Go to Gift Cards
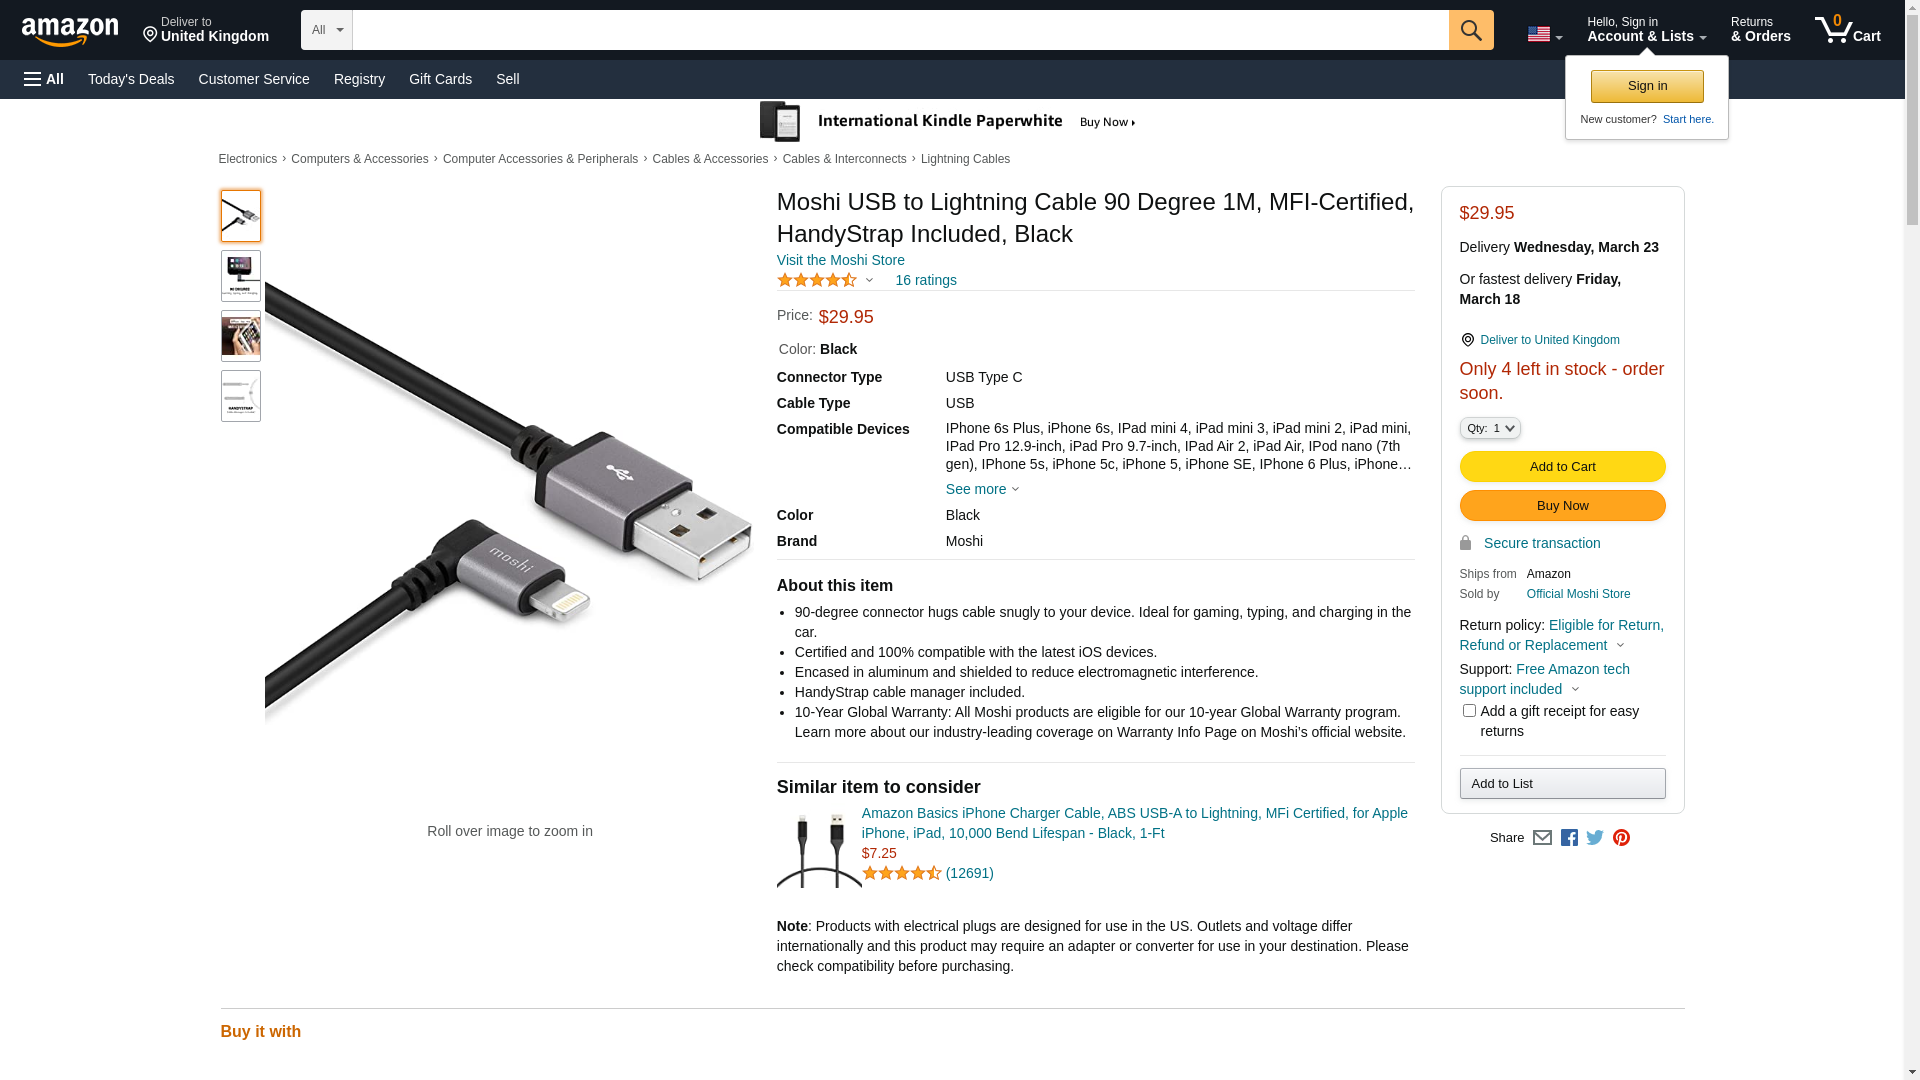1920x1080 pixels. pos(440,79)
